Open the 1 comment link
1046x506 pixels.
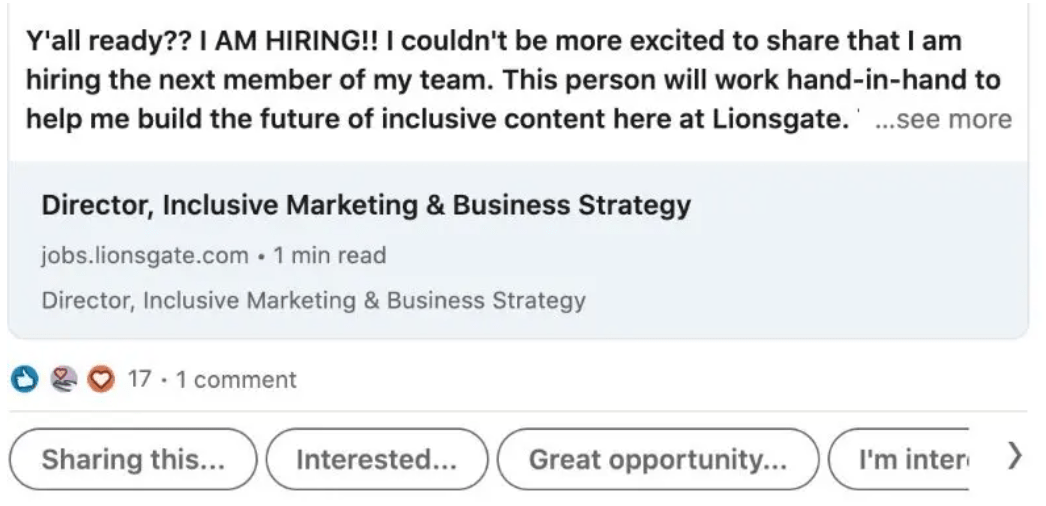tap(236, 380)
